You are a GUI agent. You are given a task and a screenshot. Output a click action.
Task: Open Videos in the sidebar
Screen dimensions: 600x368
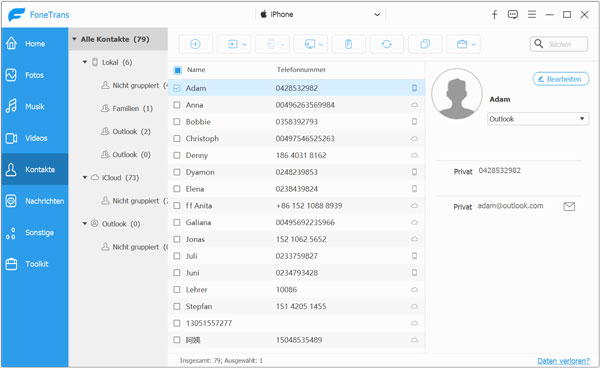(35, 138)
